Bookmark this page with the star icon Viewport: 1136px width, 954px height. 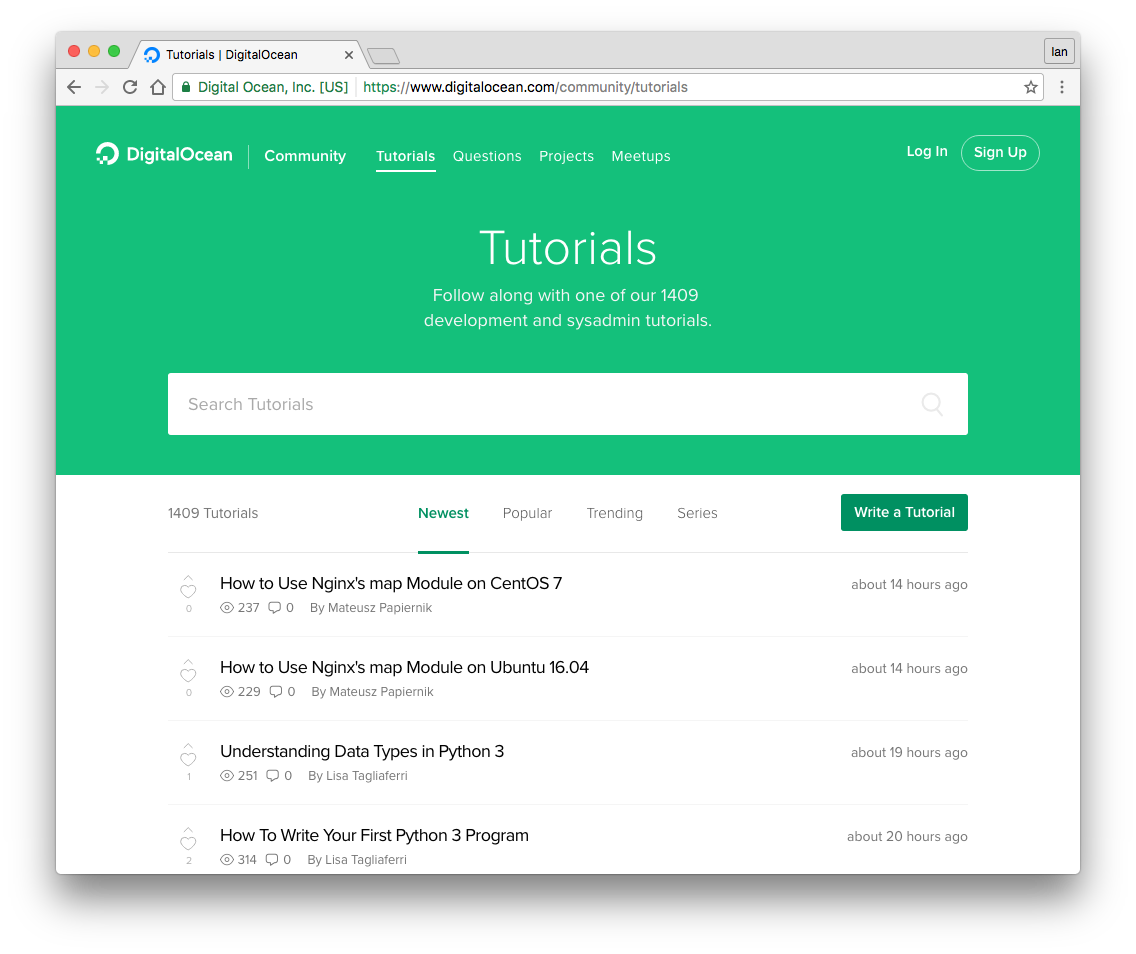point(1031,87)
